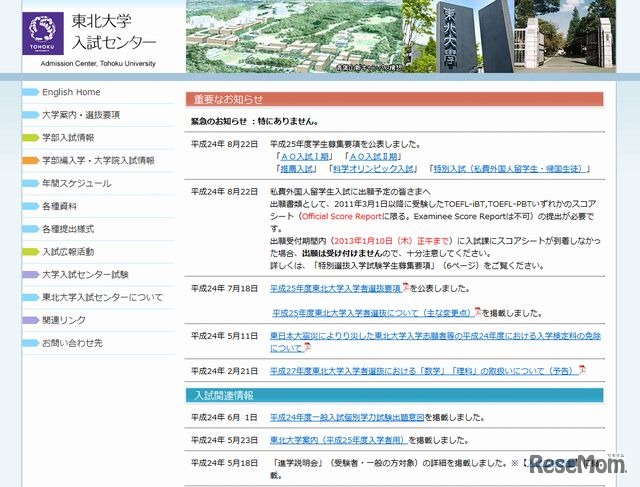Click purple arrow icon beside 大学入試センター試験
Screen dimensions: 640x487
click(x=31, y=275)
